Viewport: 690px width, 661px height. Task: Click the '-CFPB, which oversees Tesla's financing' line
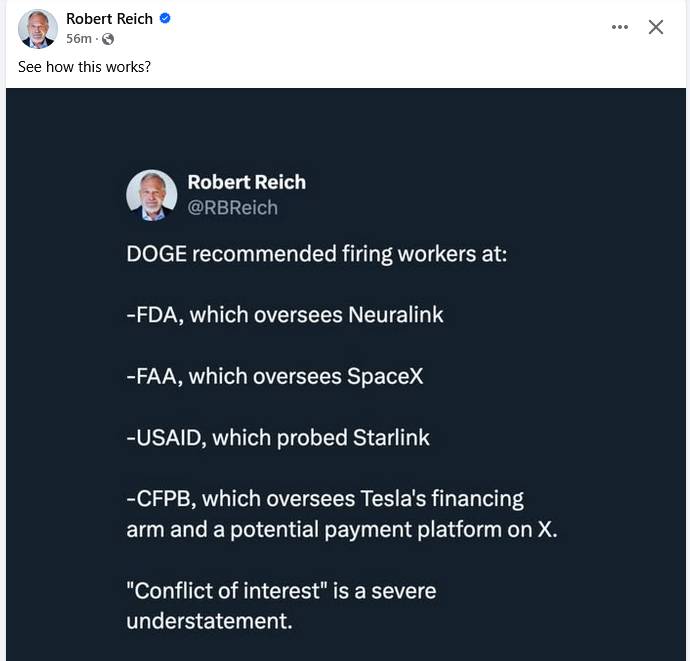pyautogui.click(x=325, y=499)
